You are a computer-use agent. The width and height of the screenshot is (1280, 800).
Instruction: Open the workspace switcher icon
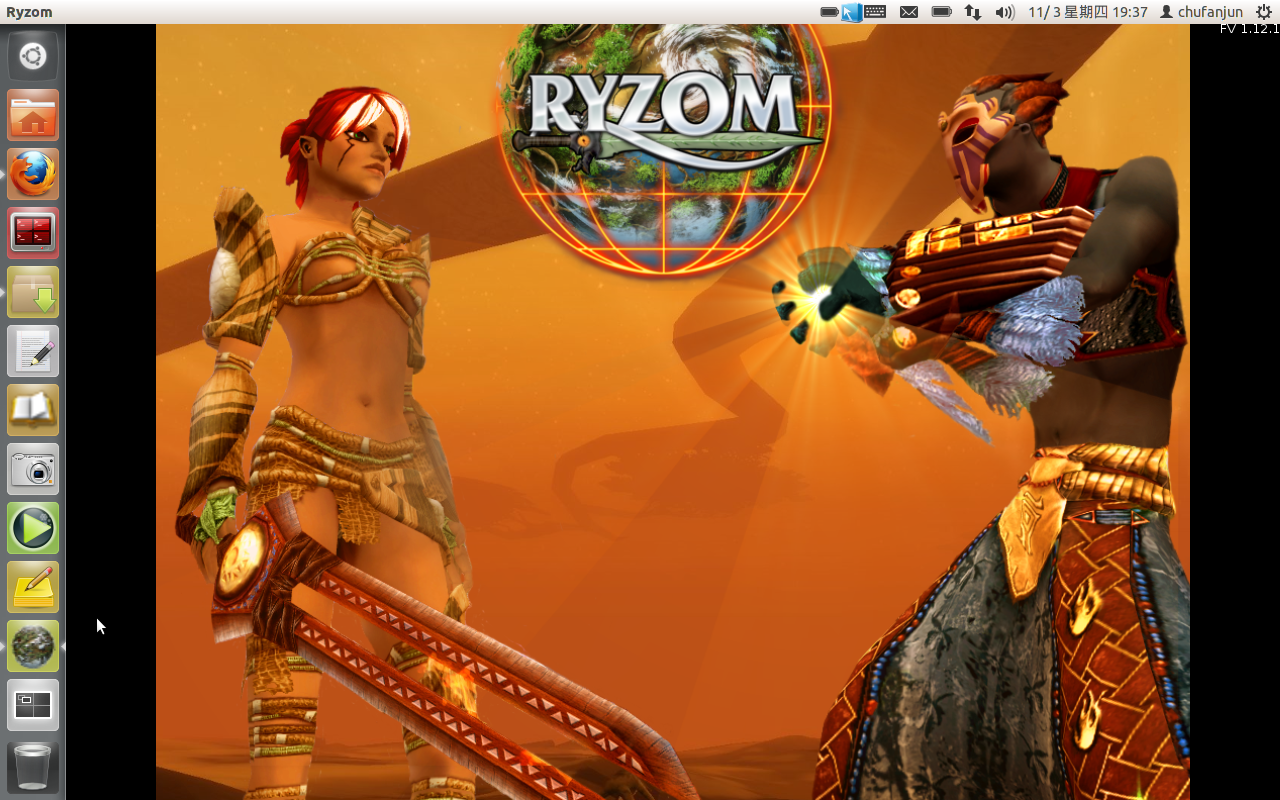tap(33, 705)
